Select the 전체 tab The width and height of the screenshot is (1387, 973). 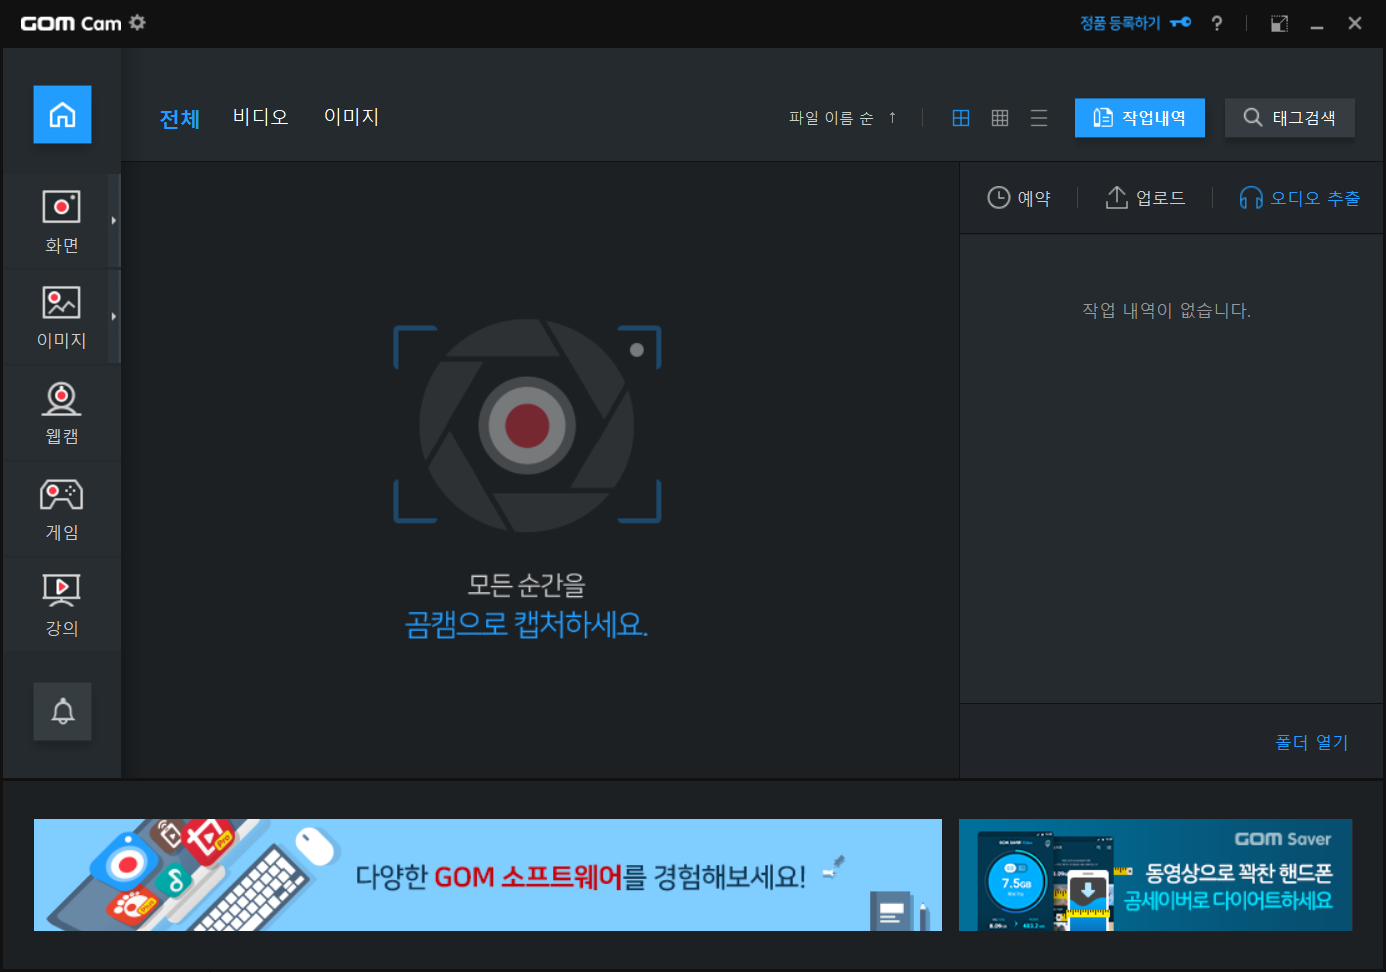point(180,119)
